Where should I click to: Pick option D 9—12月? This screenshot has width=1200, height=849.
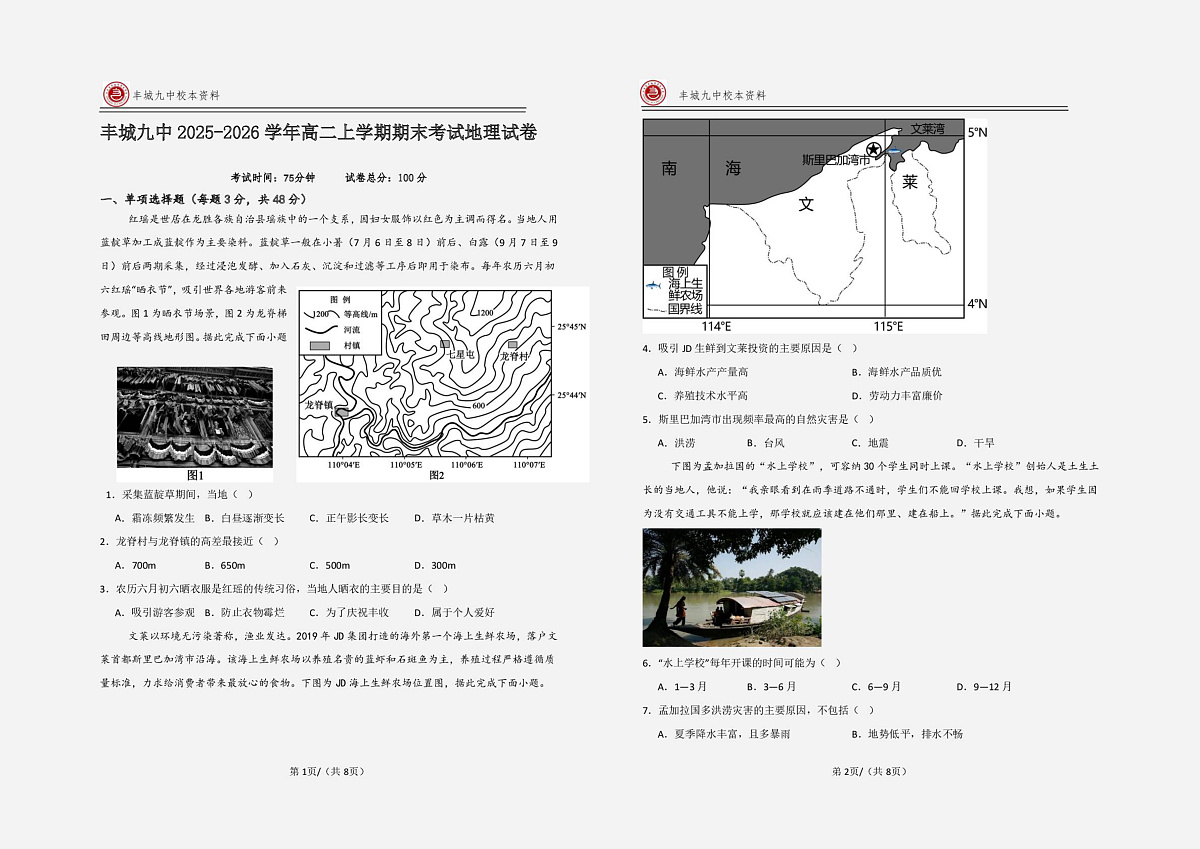[985, 687]
